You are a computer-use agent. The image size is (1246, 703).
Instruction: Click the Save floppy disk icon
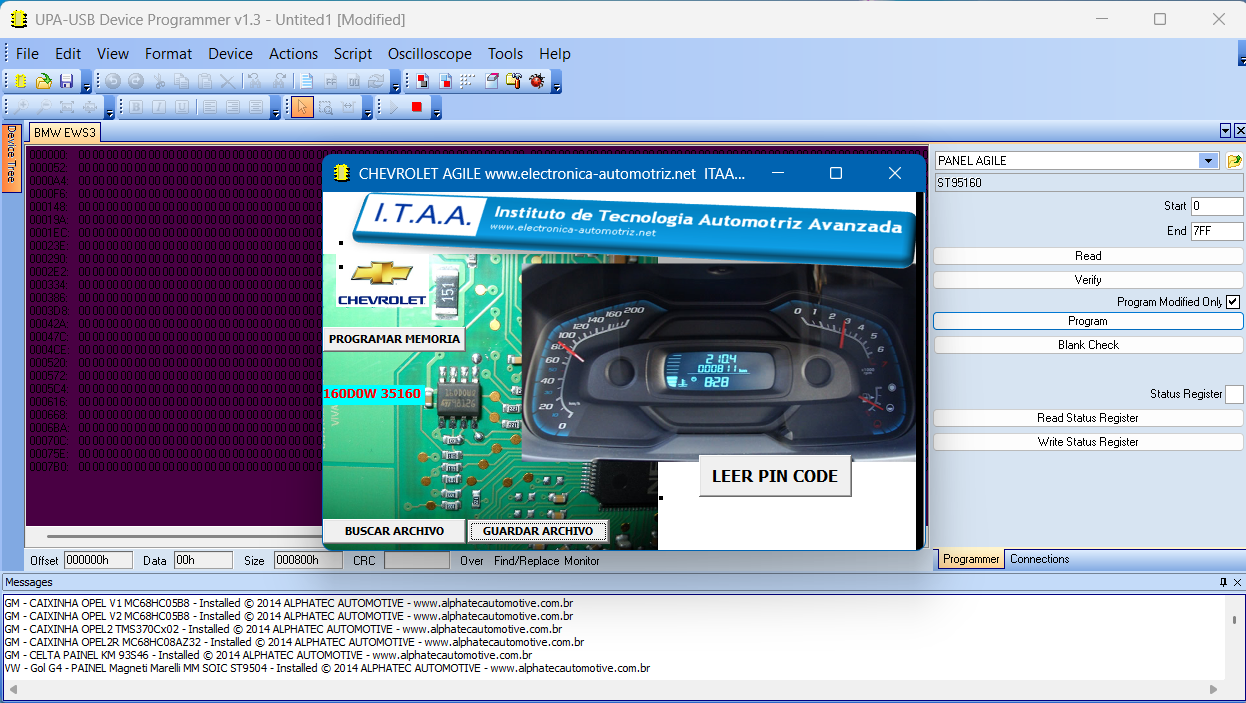(66, 81)
